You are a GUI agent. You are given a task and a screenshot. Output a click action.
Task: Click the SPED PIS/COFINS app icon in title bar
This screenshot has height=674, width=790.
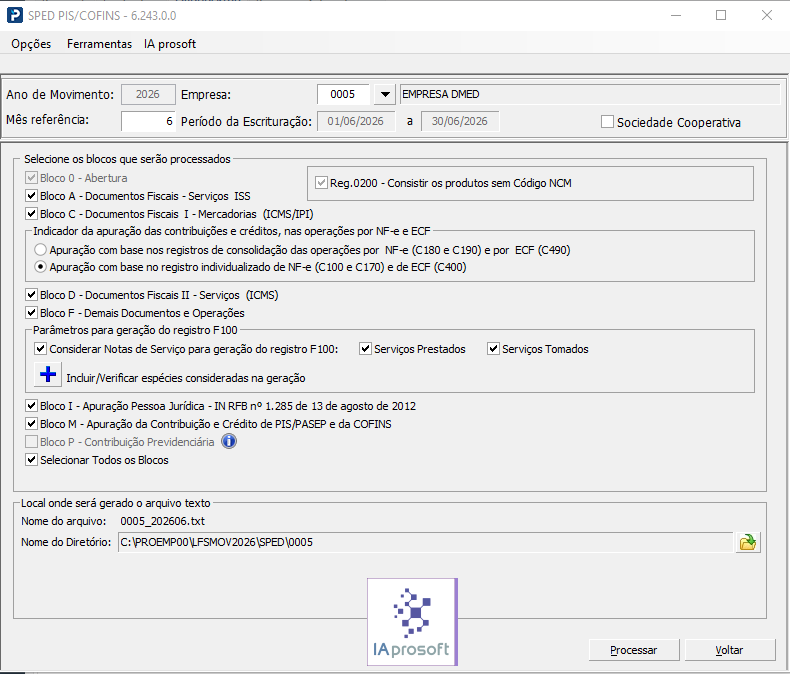click(x=14, y=15)
